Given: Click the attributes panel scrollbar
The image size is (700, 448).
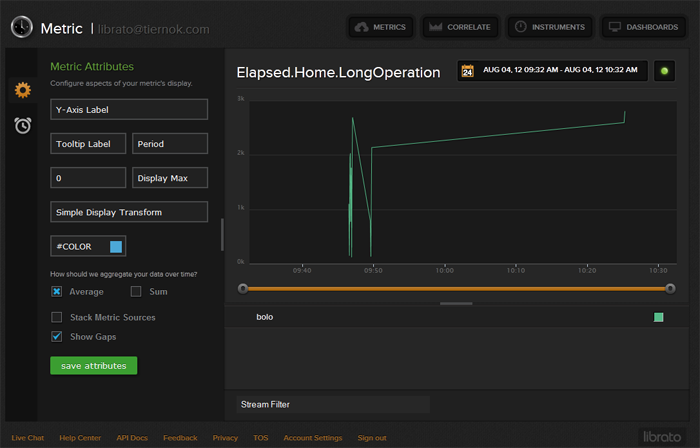Looking at the screenshot, I should pyautogui.click(x=222, y=235).
